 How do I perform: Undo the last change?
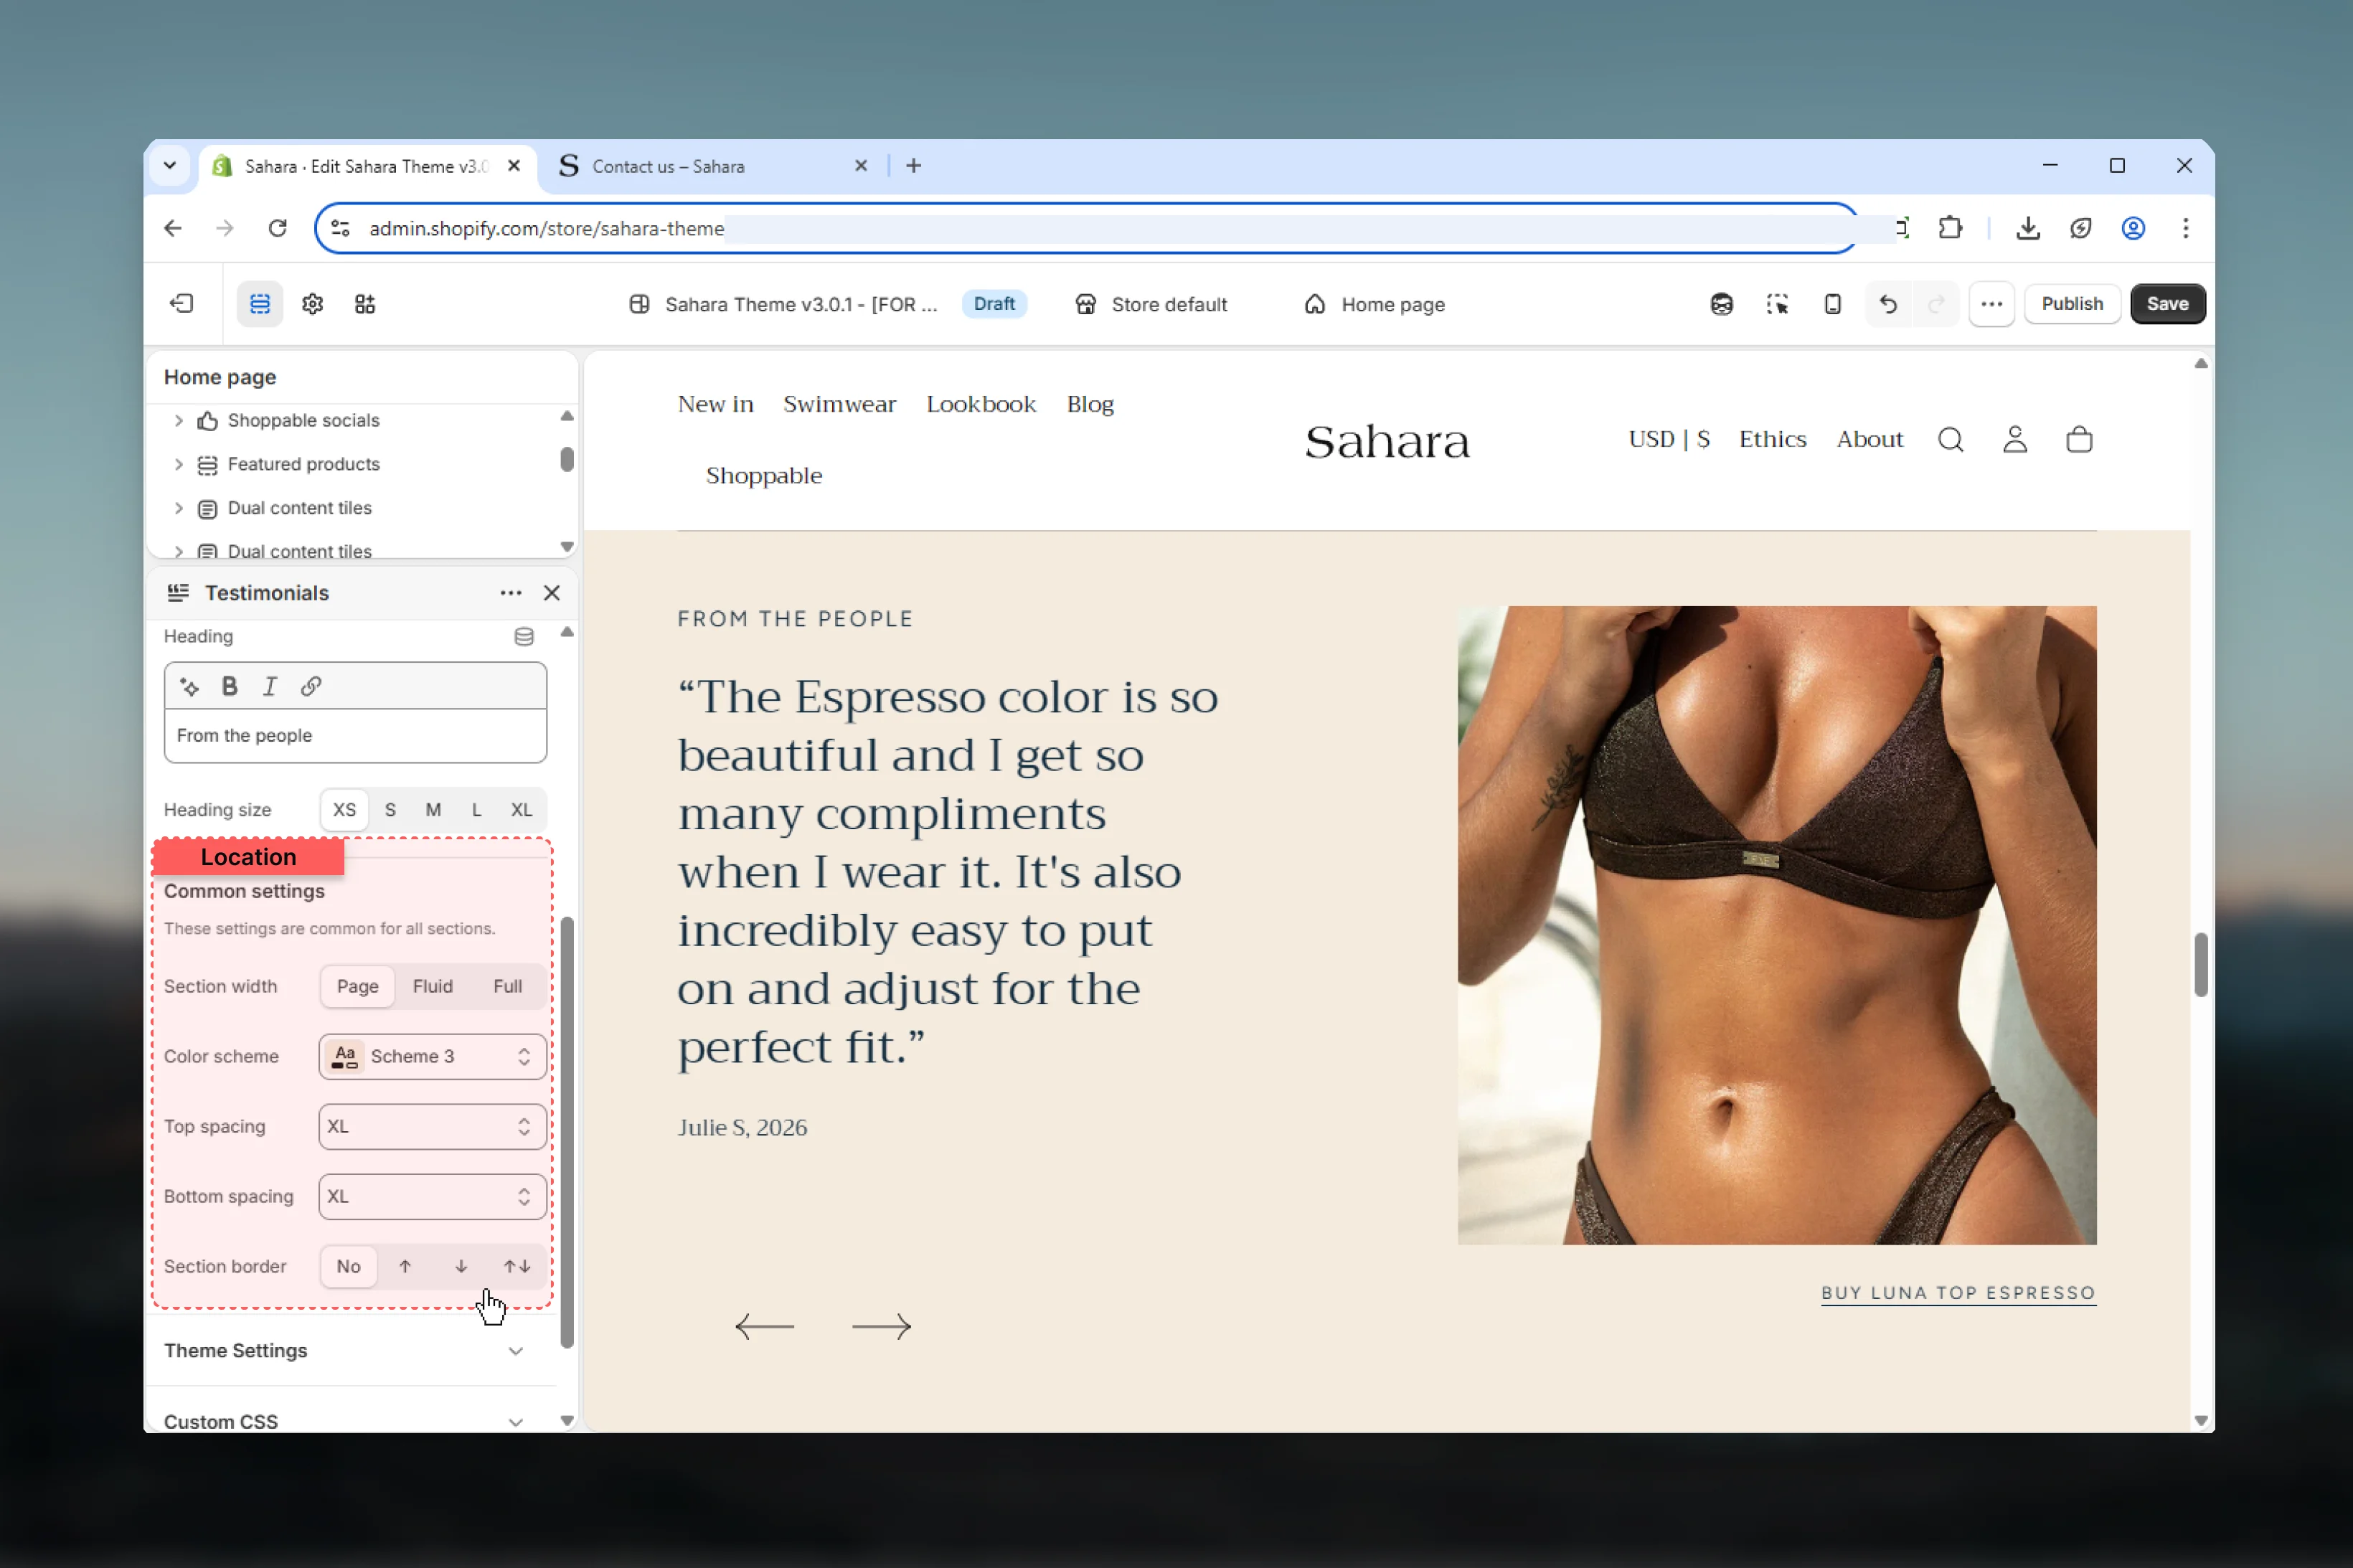point(1888,304)
